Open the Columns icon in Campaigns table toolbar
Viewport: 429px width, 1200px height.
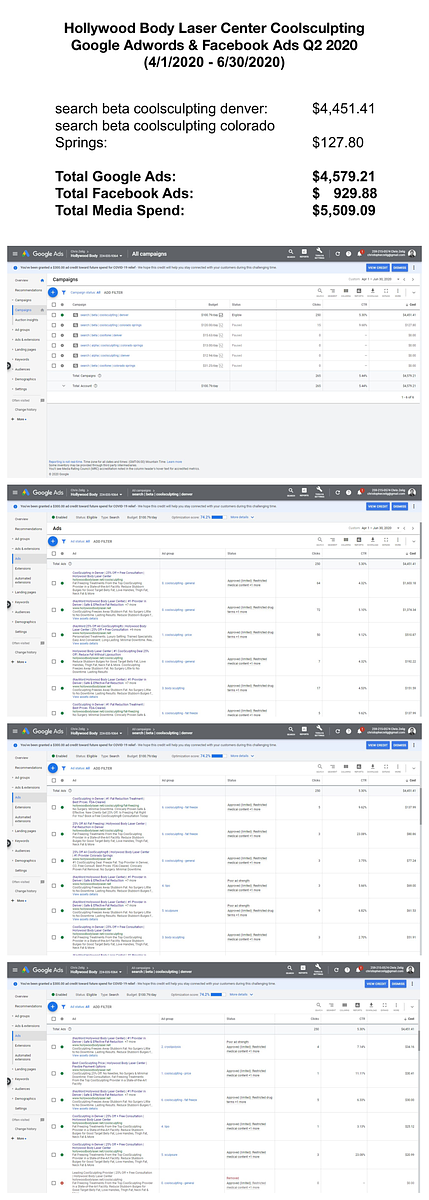click(346, 291)
